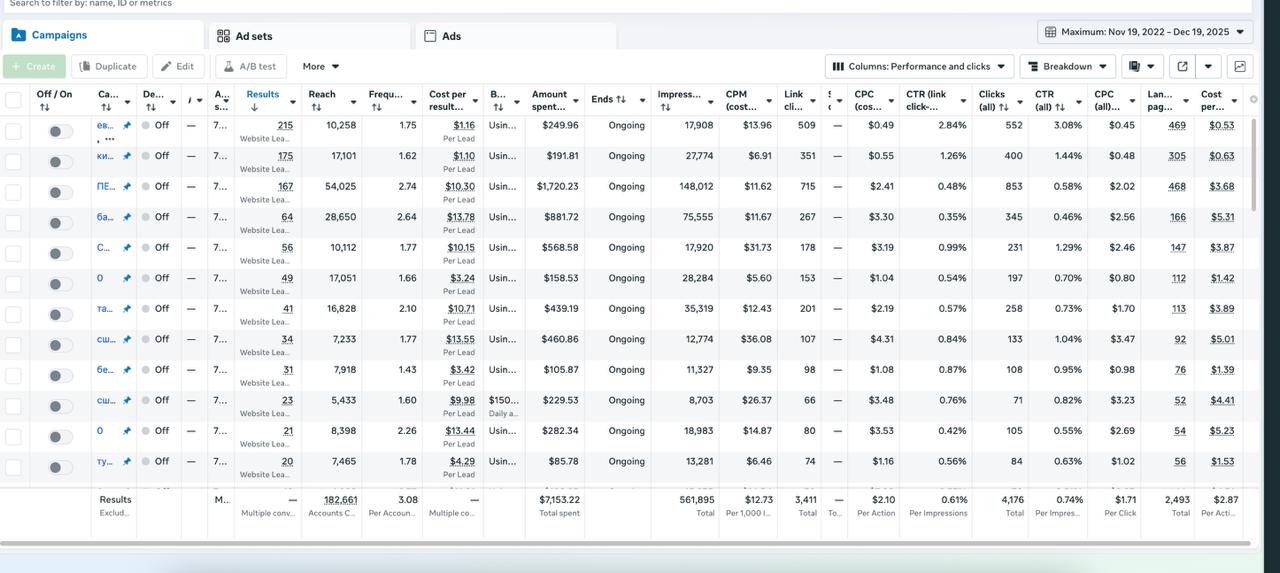This screenshot has width=1280, height=573.
Task: Click the customize columns circle icon in header
Action: (1254, 100)
